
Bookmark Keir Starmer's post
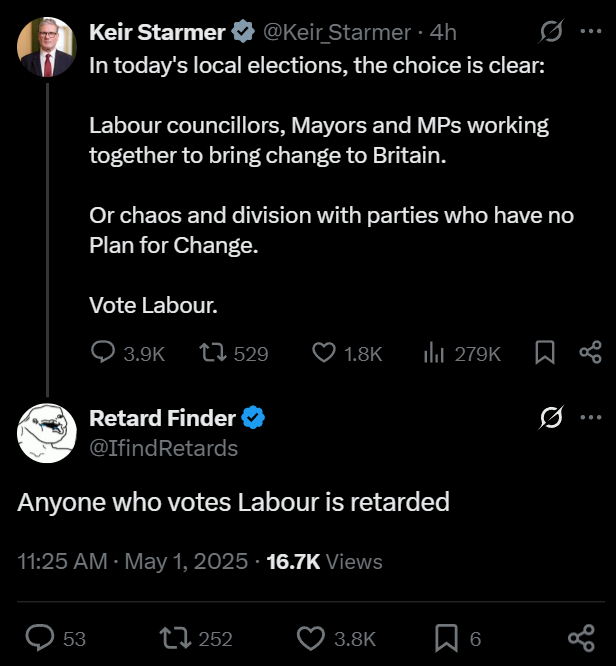coord(545,353)
